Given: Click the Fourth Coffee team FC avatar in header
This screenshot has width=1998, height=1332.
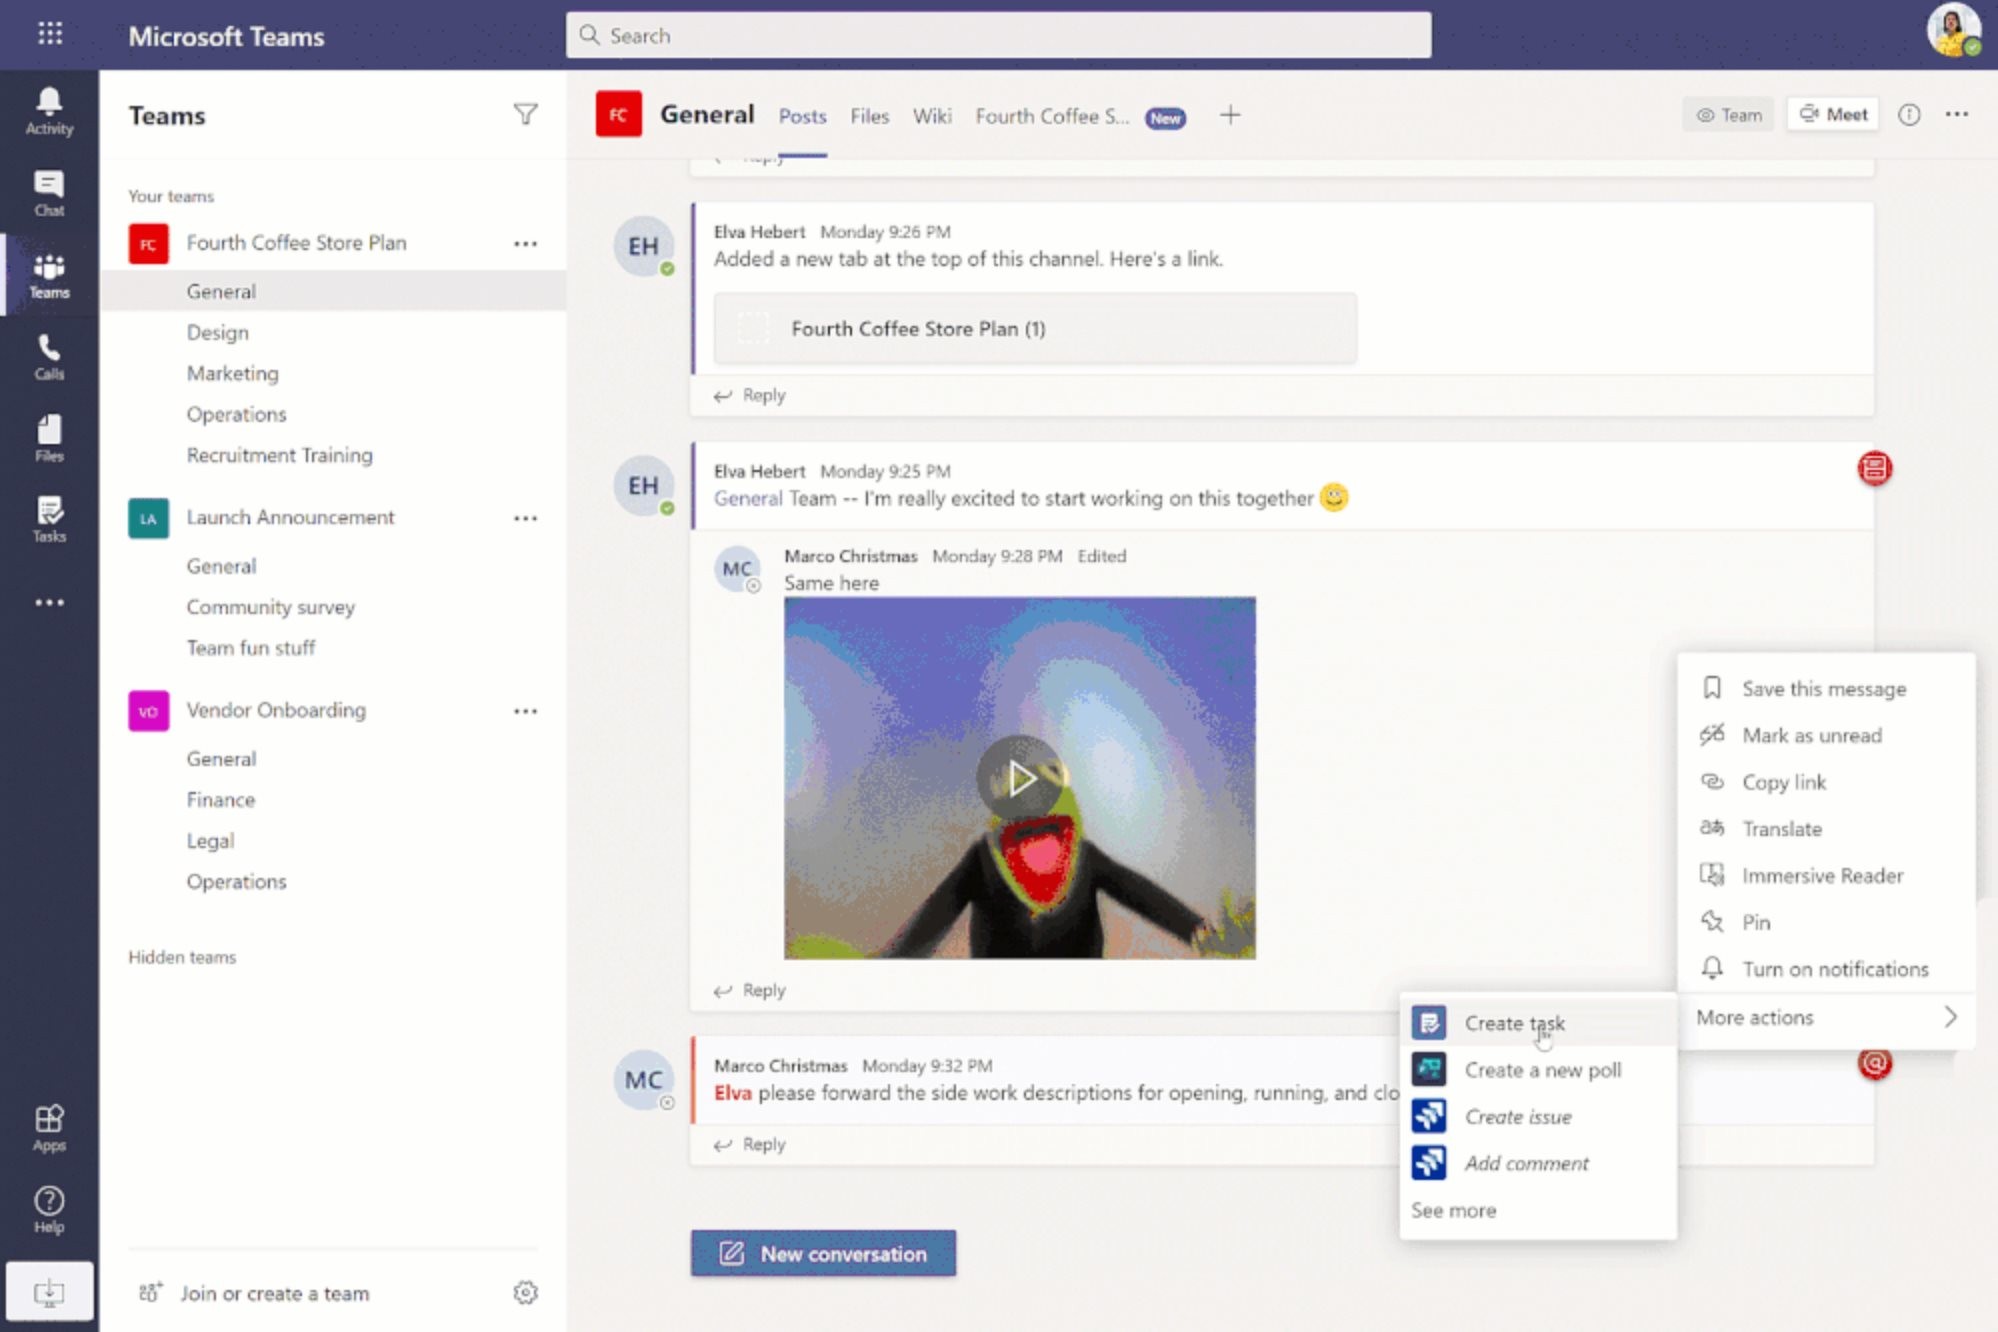Looking at the screenshot, I should click(x=619, y=114).
